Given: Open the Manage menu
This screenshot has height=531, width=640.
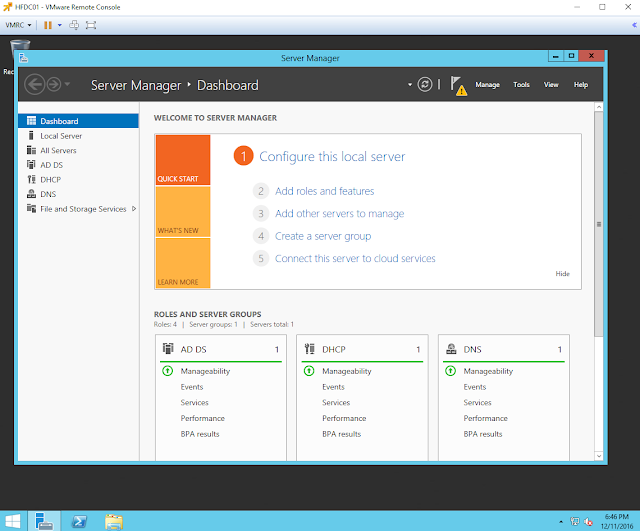Looking at the screenshot, I should (487, 84).
